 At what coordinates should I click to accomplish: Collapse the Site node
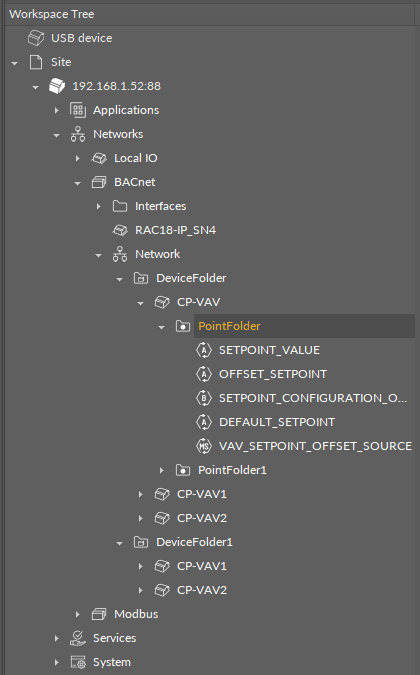15,63
